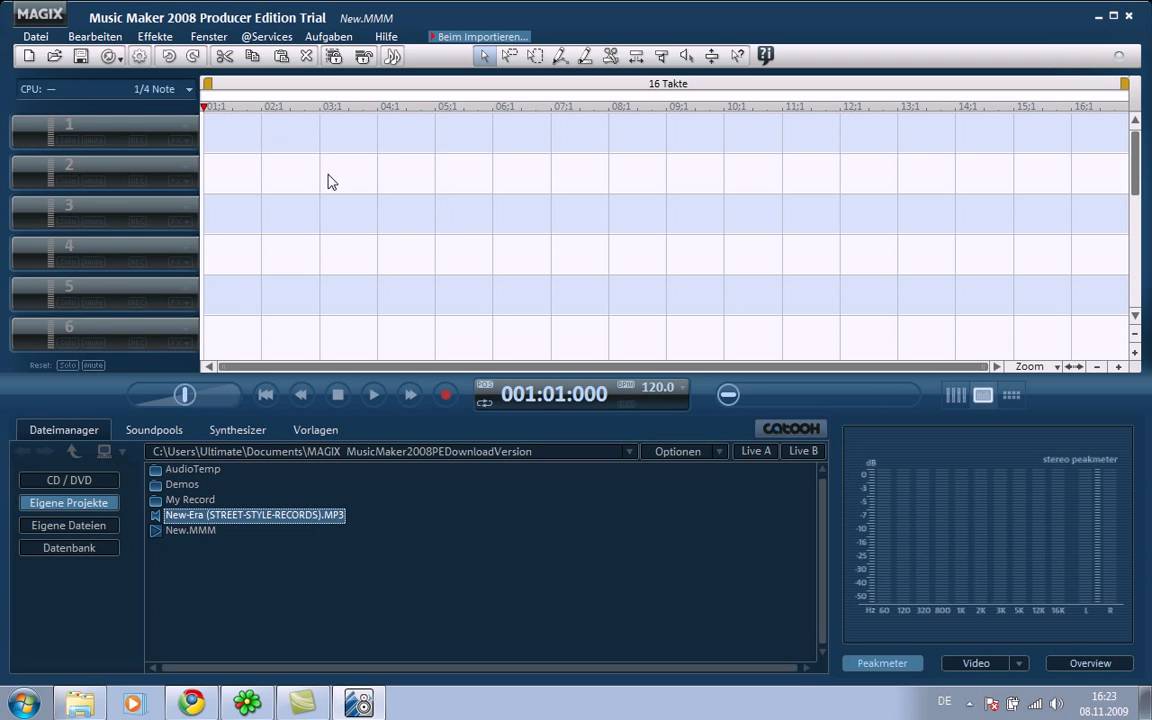Screen dimensions: 1152x720
Task: Switch to the Soundpools tab
Action: click(x=154, y=430)
